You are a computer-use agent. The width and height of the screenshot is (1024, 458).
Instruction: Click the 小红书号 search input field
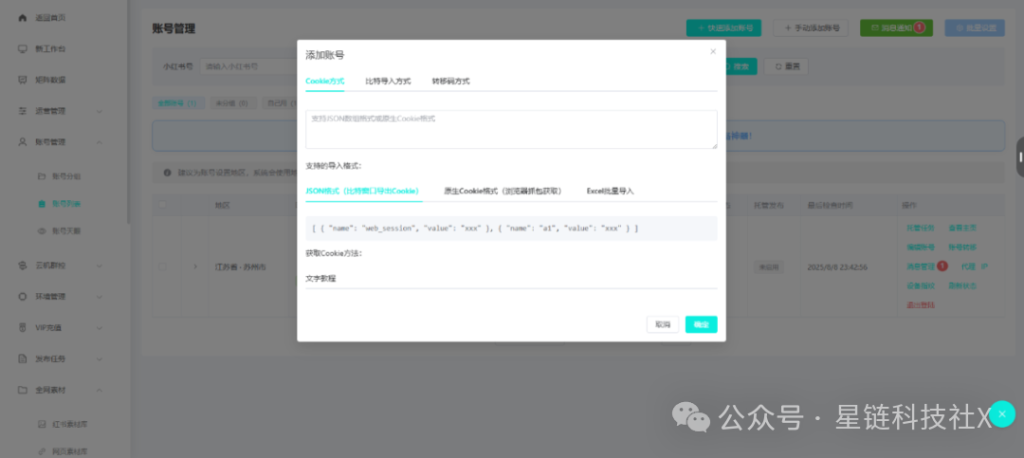click(248, 66)
